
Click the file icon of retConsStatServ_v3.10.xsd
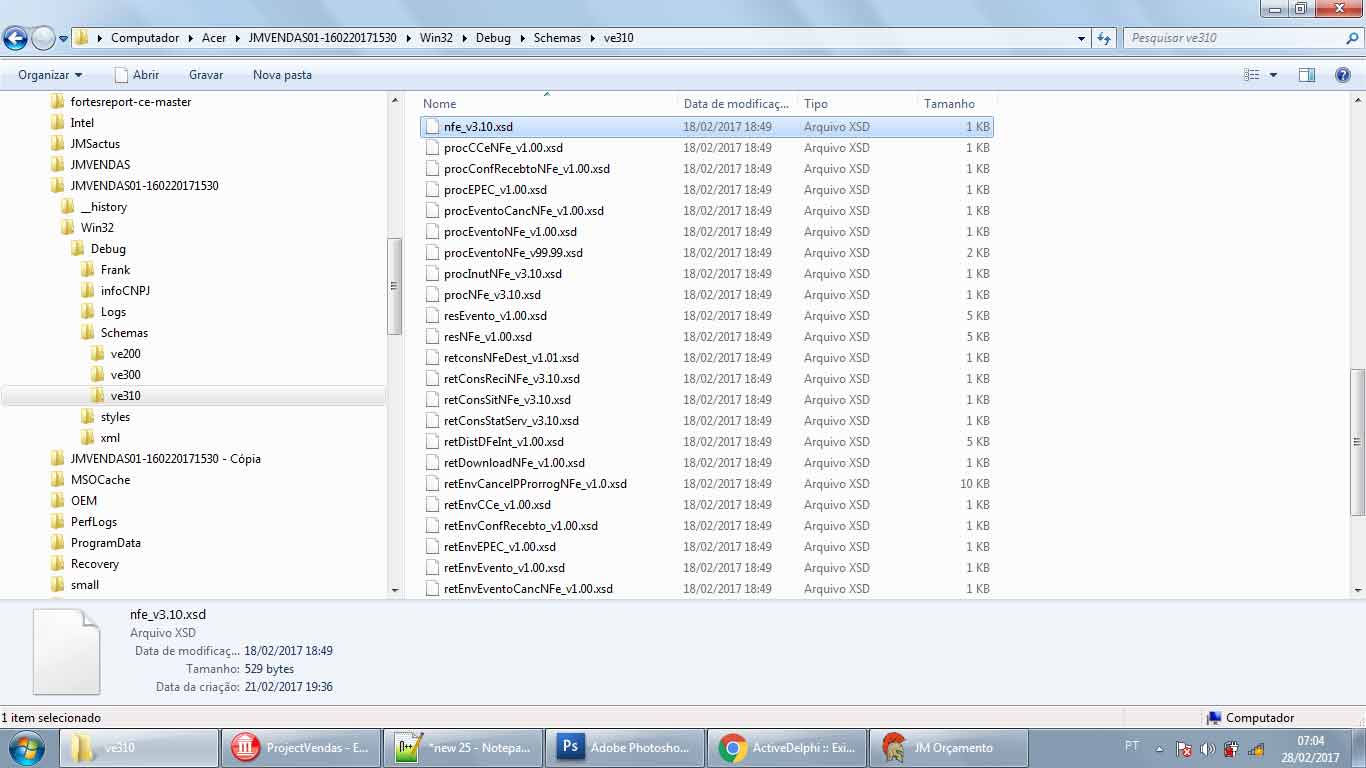[x=432, y=421]
